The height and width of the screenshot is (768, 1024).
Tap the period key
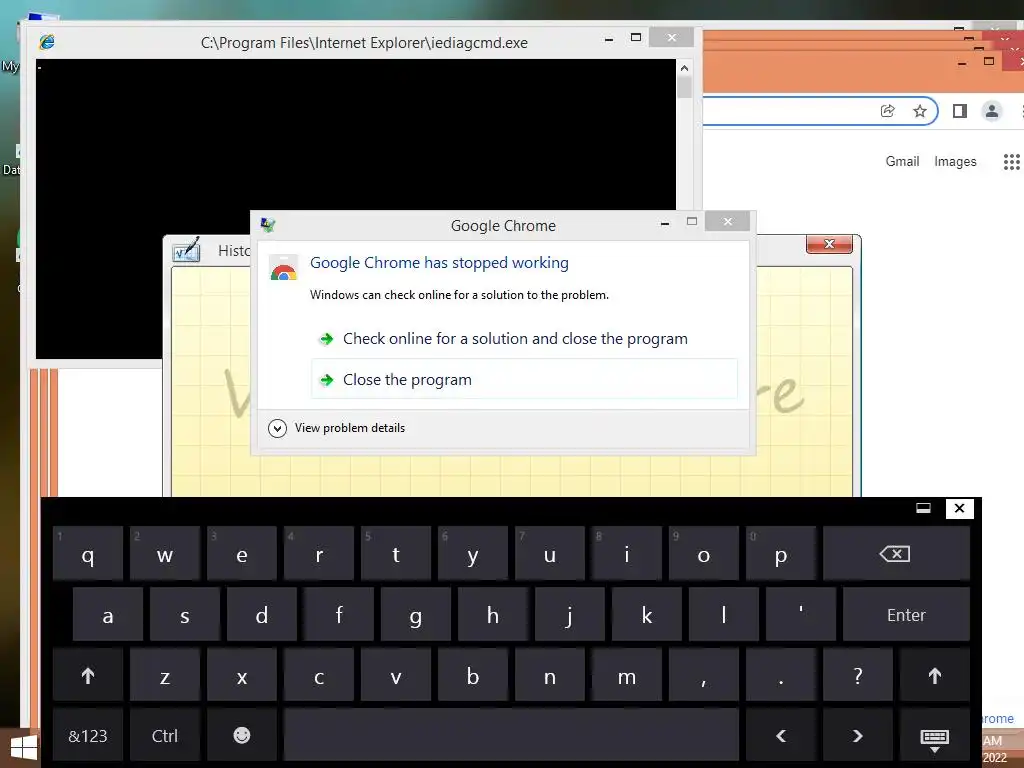pos(780,676)
